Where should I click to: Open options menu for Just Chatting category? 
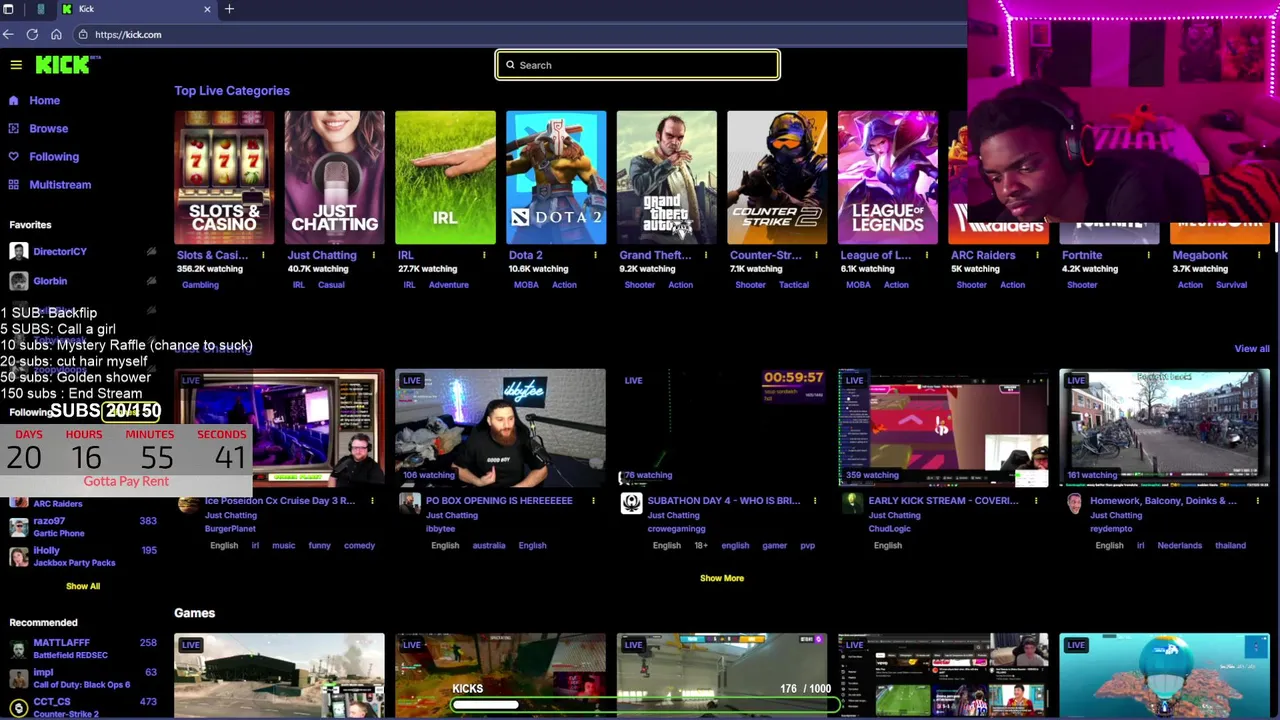374,255
